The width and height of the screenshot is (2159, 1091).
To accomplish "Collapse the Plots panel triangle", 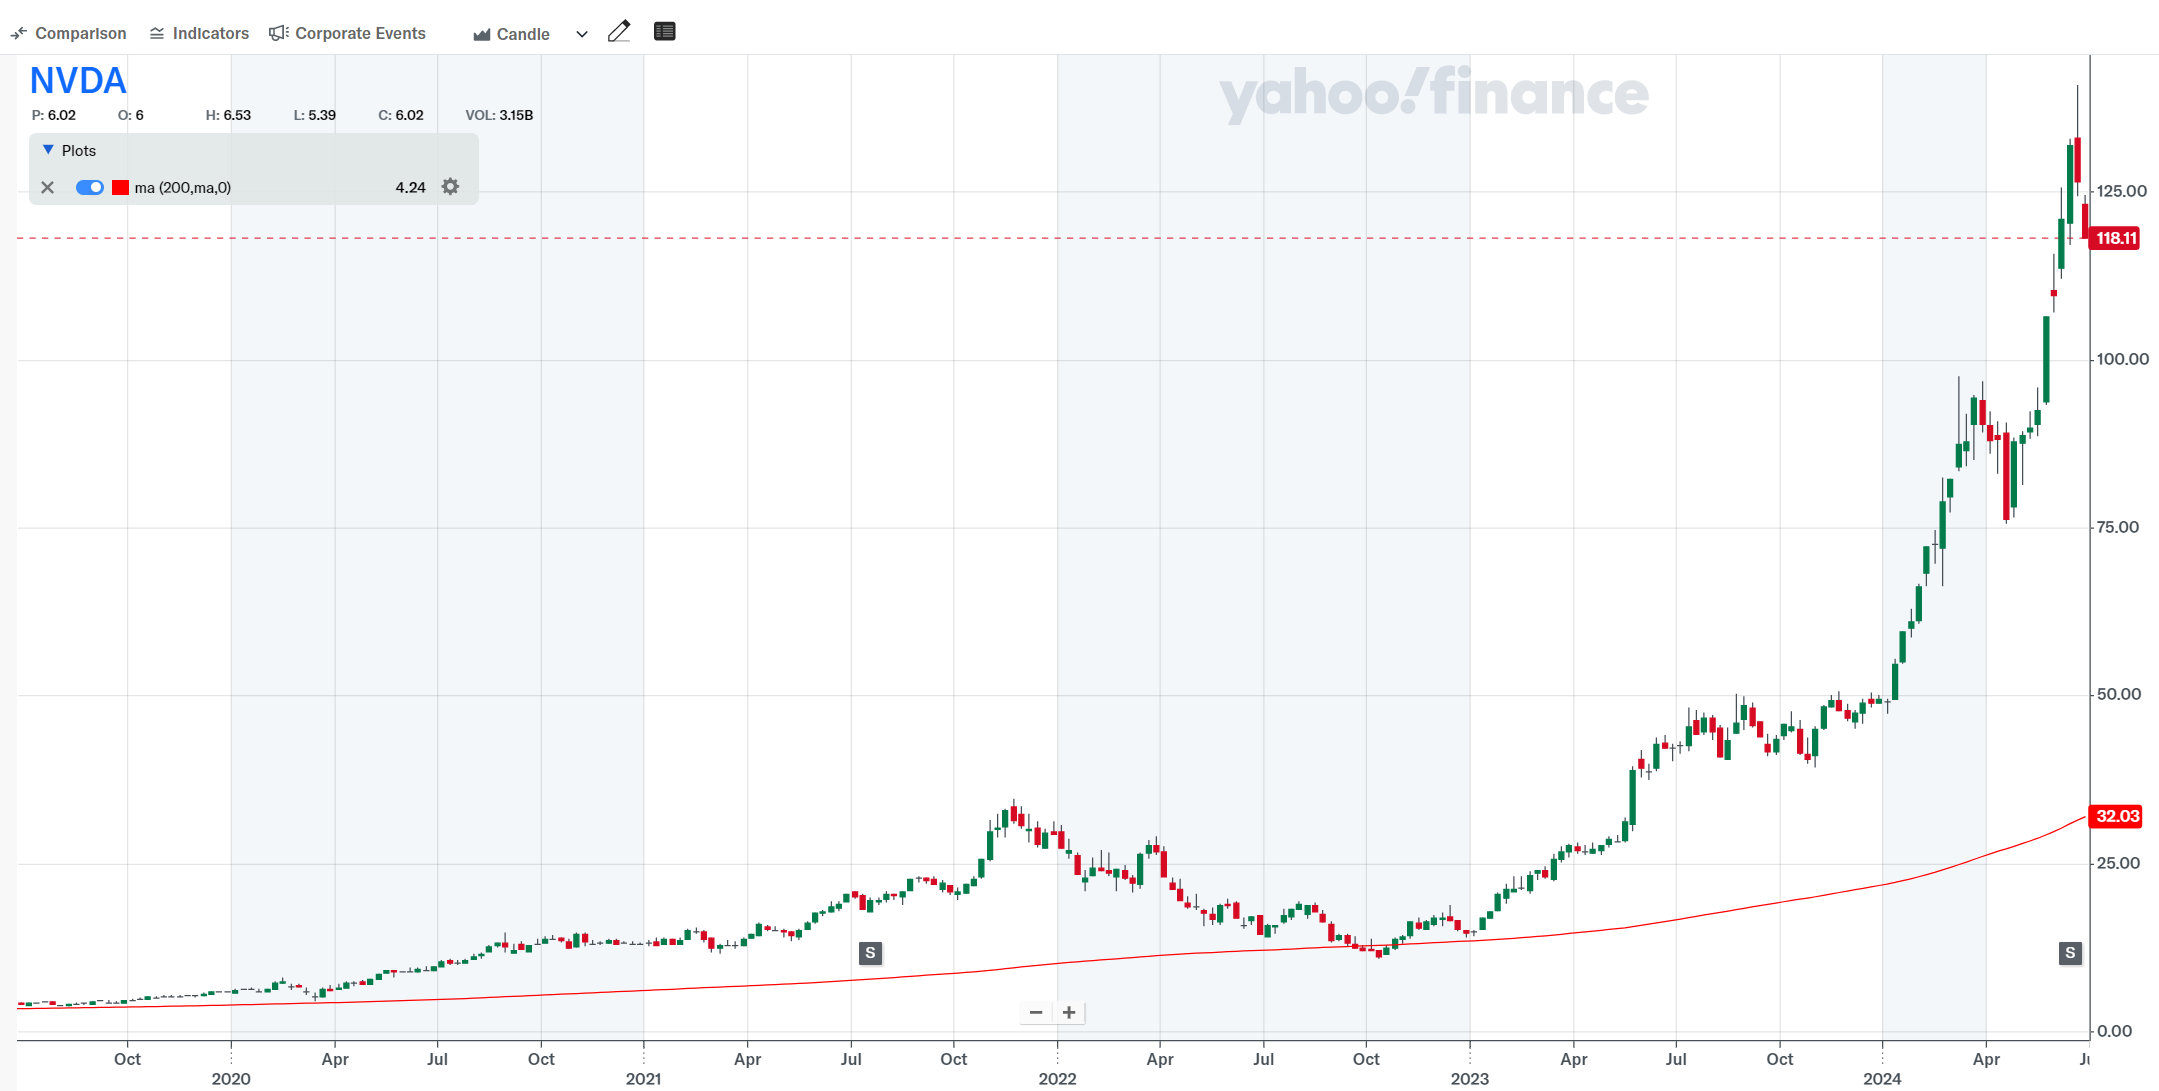I will pos(48,150).
